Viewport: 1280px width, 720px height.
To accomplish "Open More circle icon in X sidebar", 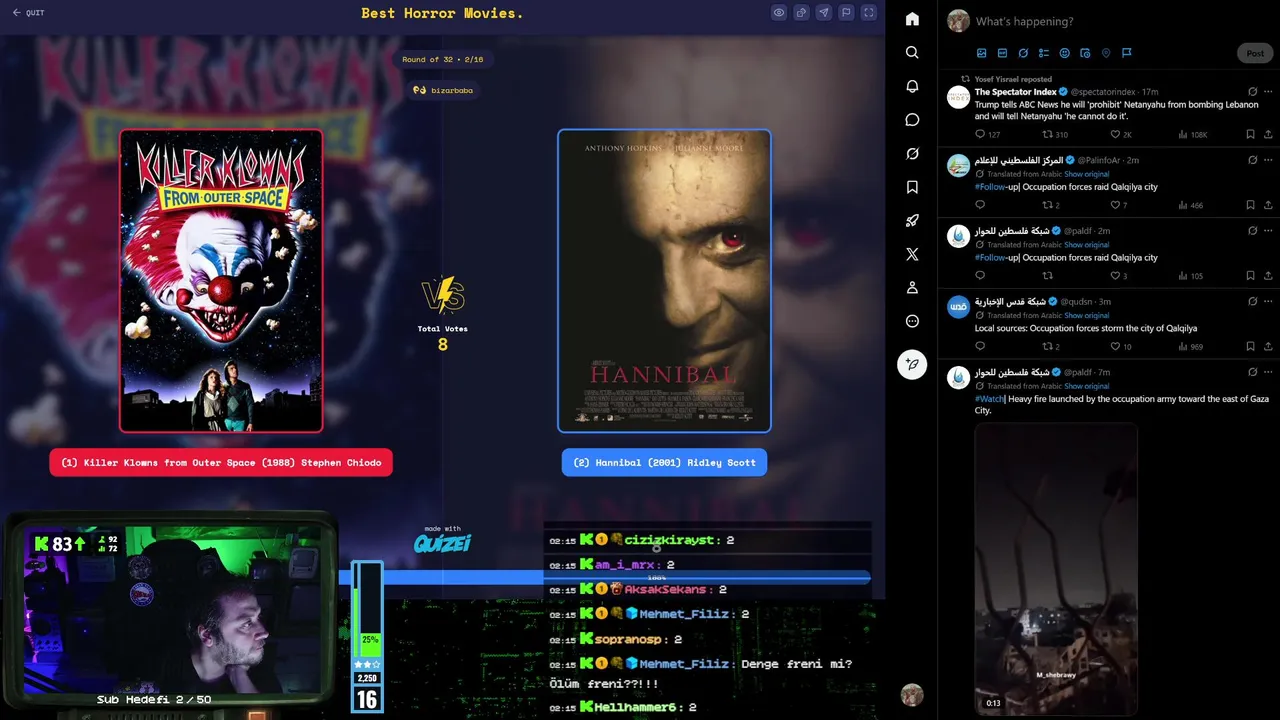I will (912, 321).
